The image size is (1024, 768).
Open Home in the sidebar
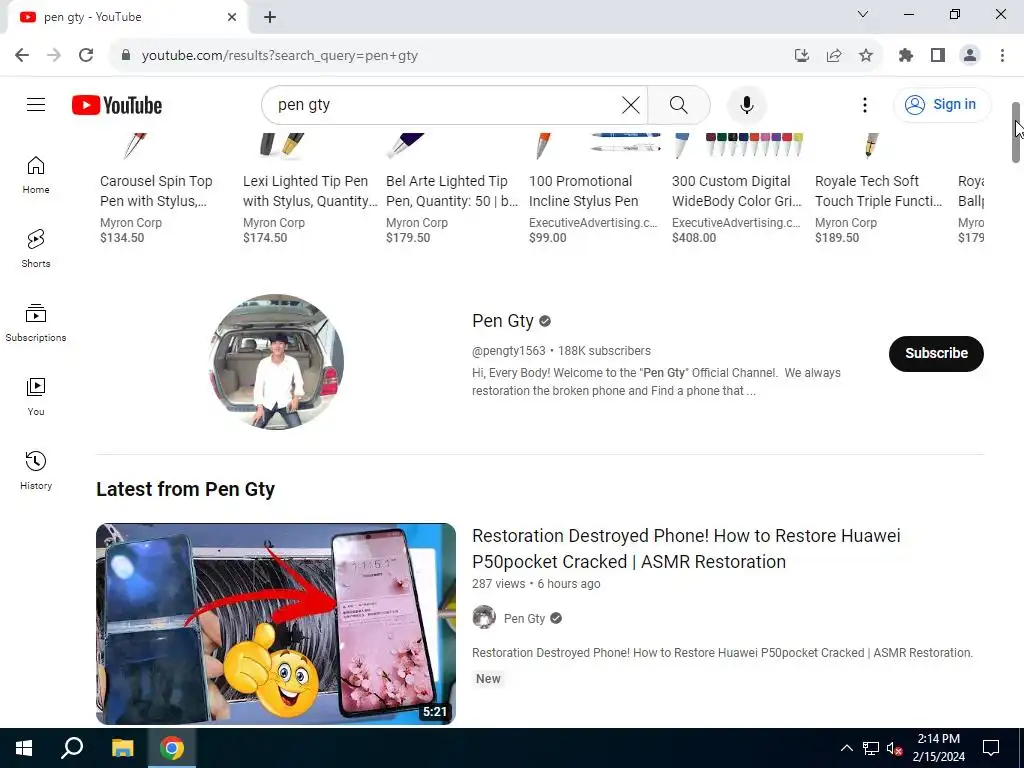[x=36, y=175]
